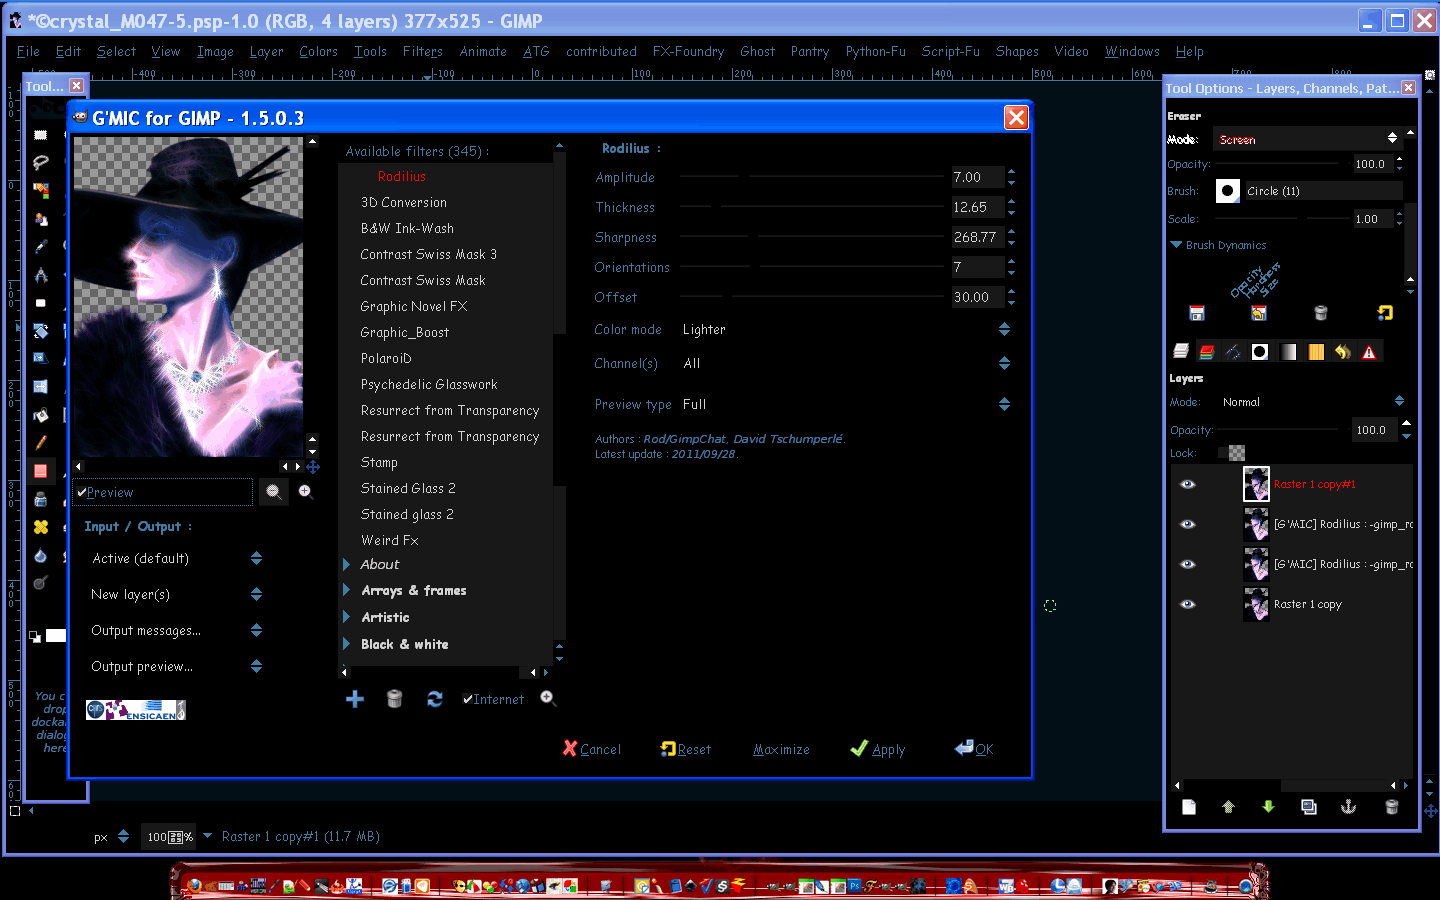Click the zoom-out magnifier under the preview

(x=273, y=491)
